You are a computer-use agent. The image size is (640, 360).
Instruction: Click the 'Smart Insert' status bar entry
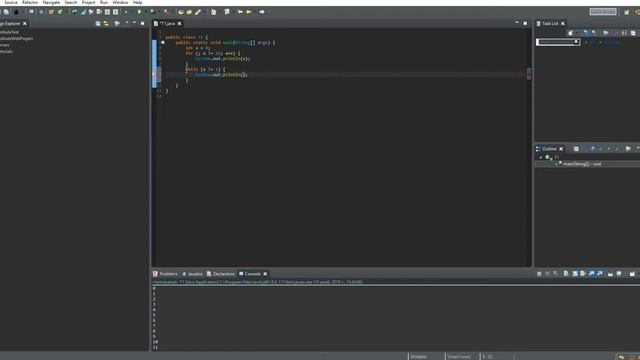point(459,357)
